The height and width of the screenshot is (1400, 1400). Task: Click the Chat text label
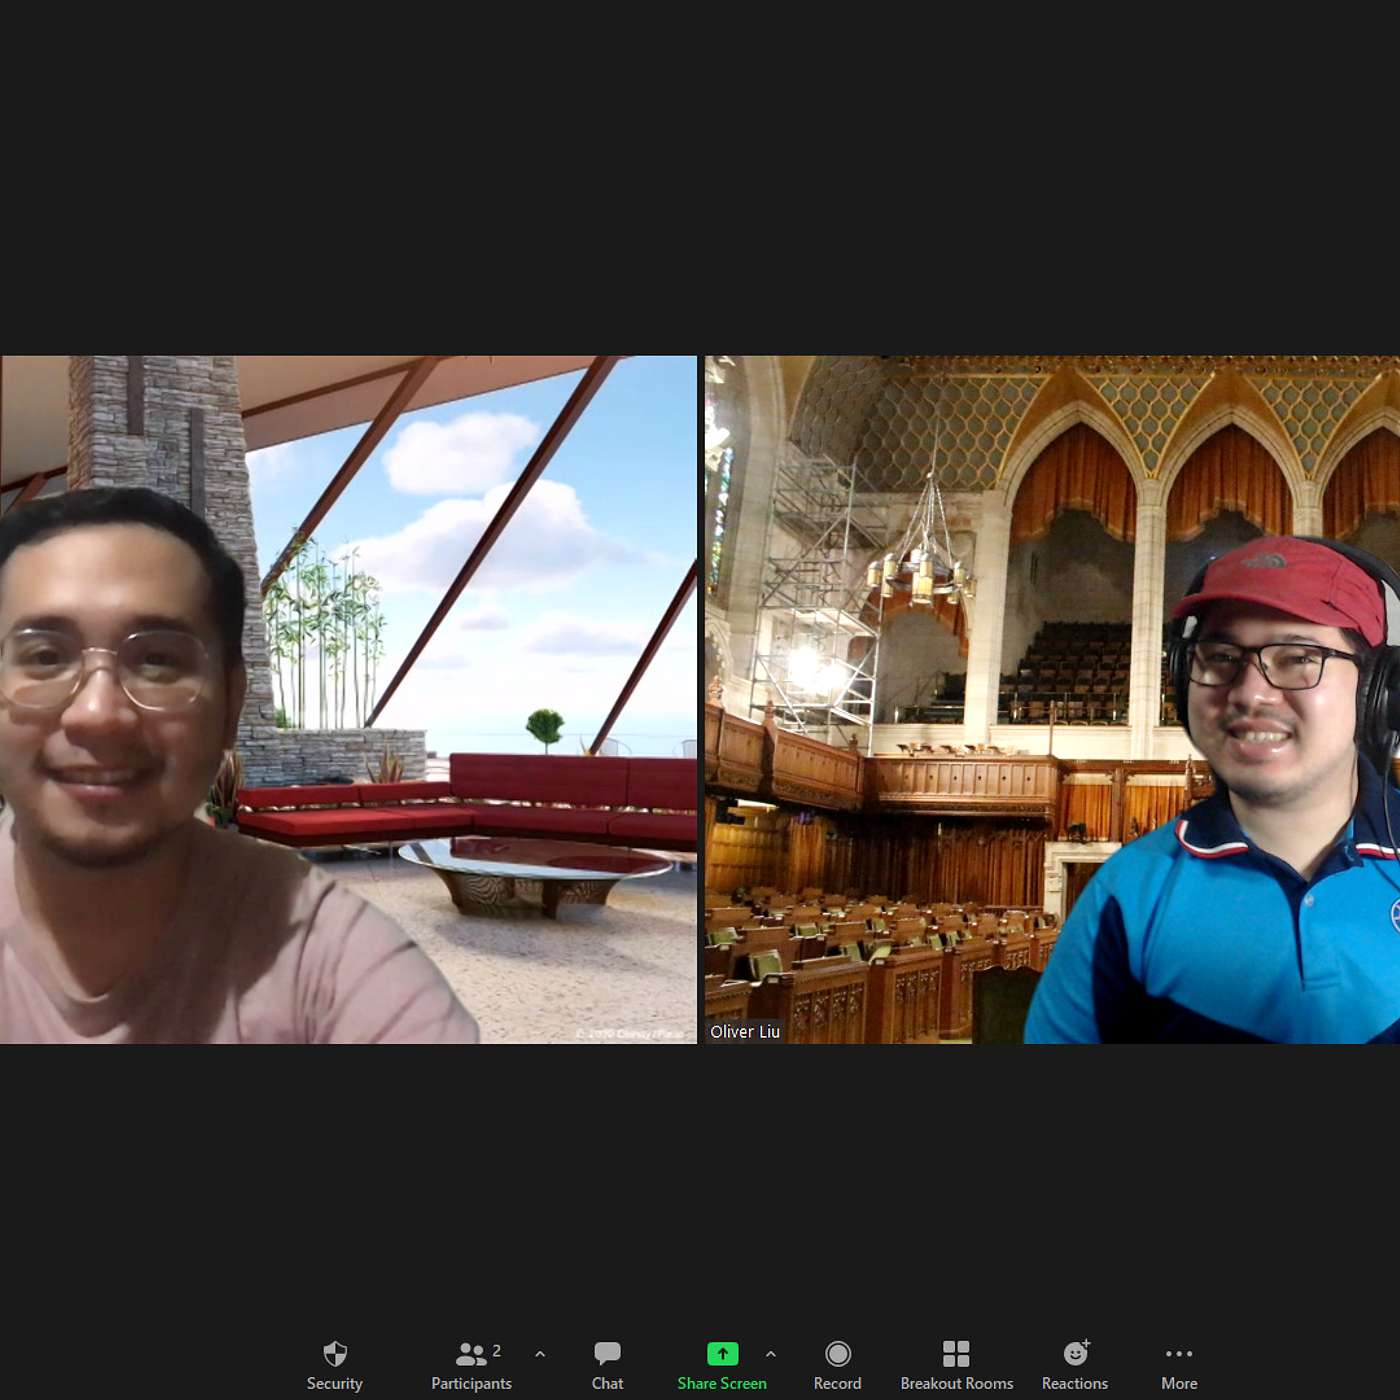pyautogui.click(x=607, y=1383)
